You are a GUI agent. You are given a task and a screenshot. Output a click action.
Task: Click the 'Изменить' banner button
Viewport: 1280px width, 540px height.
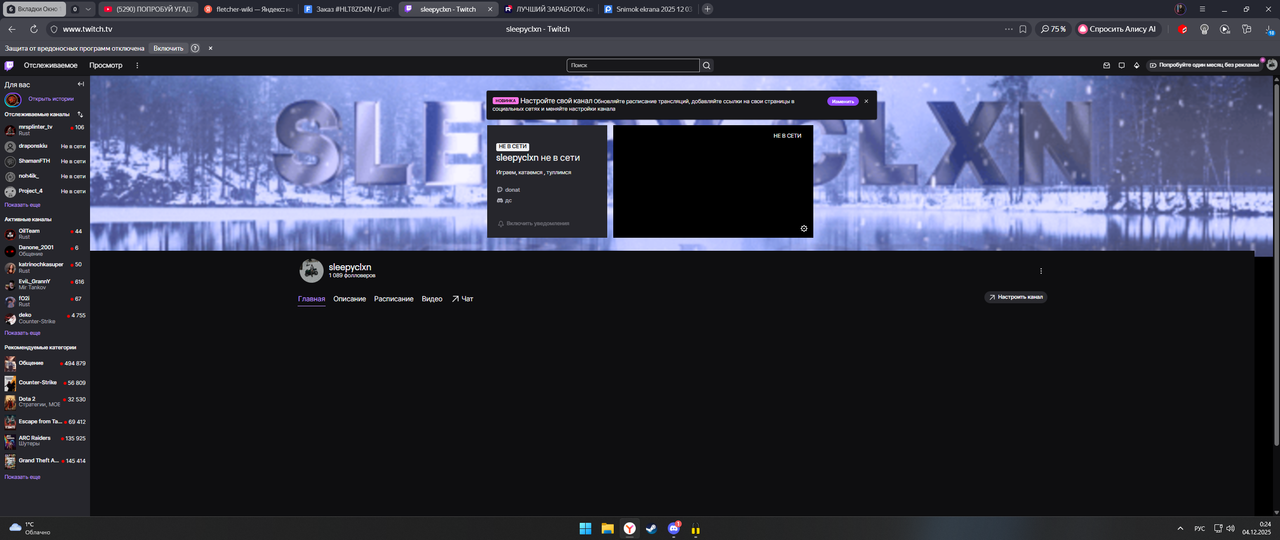843,101
